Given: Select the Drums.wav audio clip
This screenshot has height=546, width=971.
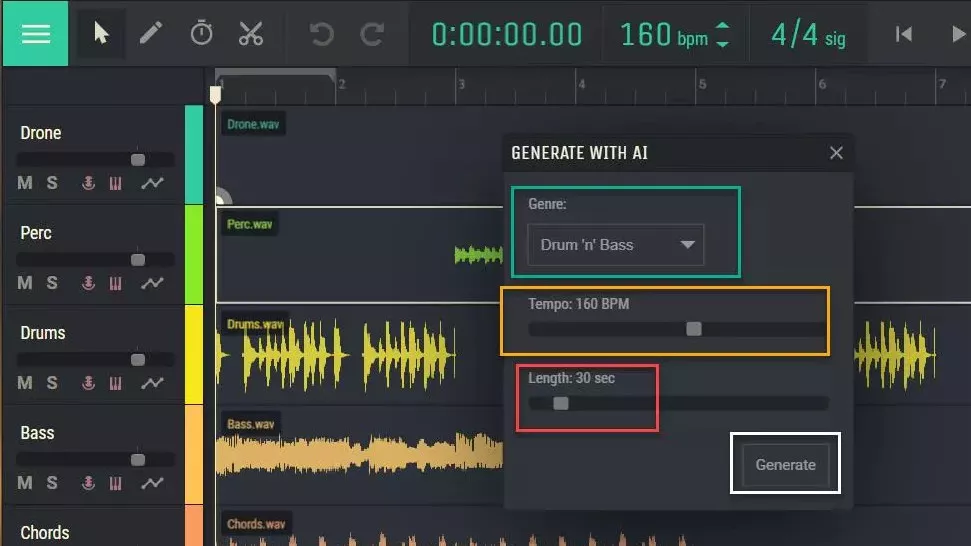Looking at the screenshot, I should 337,355.
